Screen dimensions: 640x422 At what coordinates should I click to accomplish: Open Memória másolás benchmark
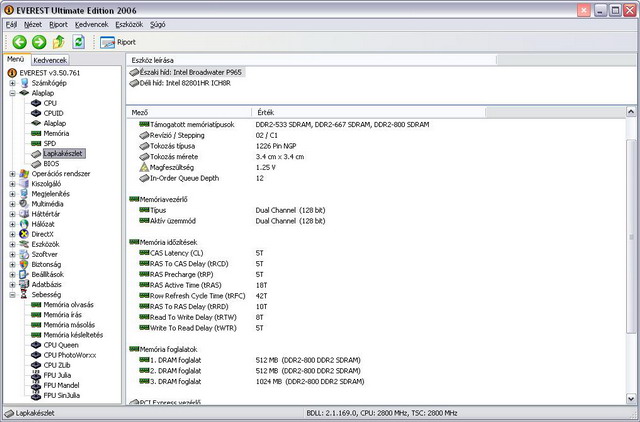pyautogui.click(x=69, y=325)
